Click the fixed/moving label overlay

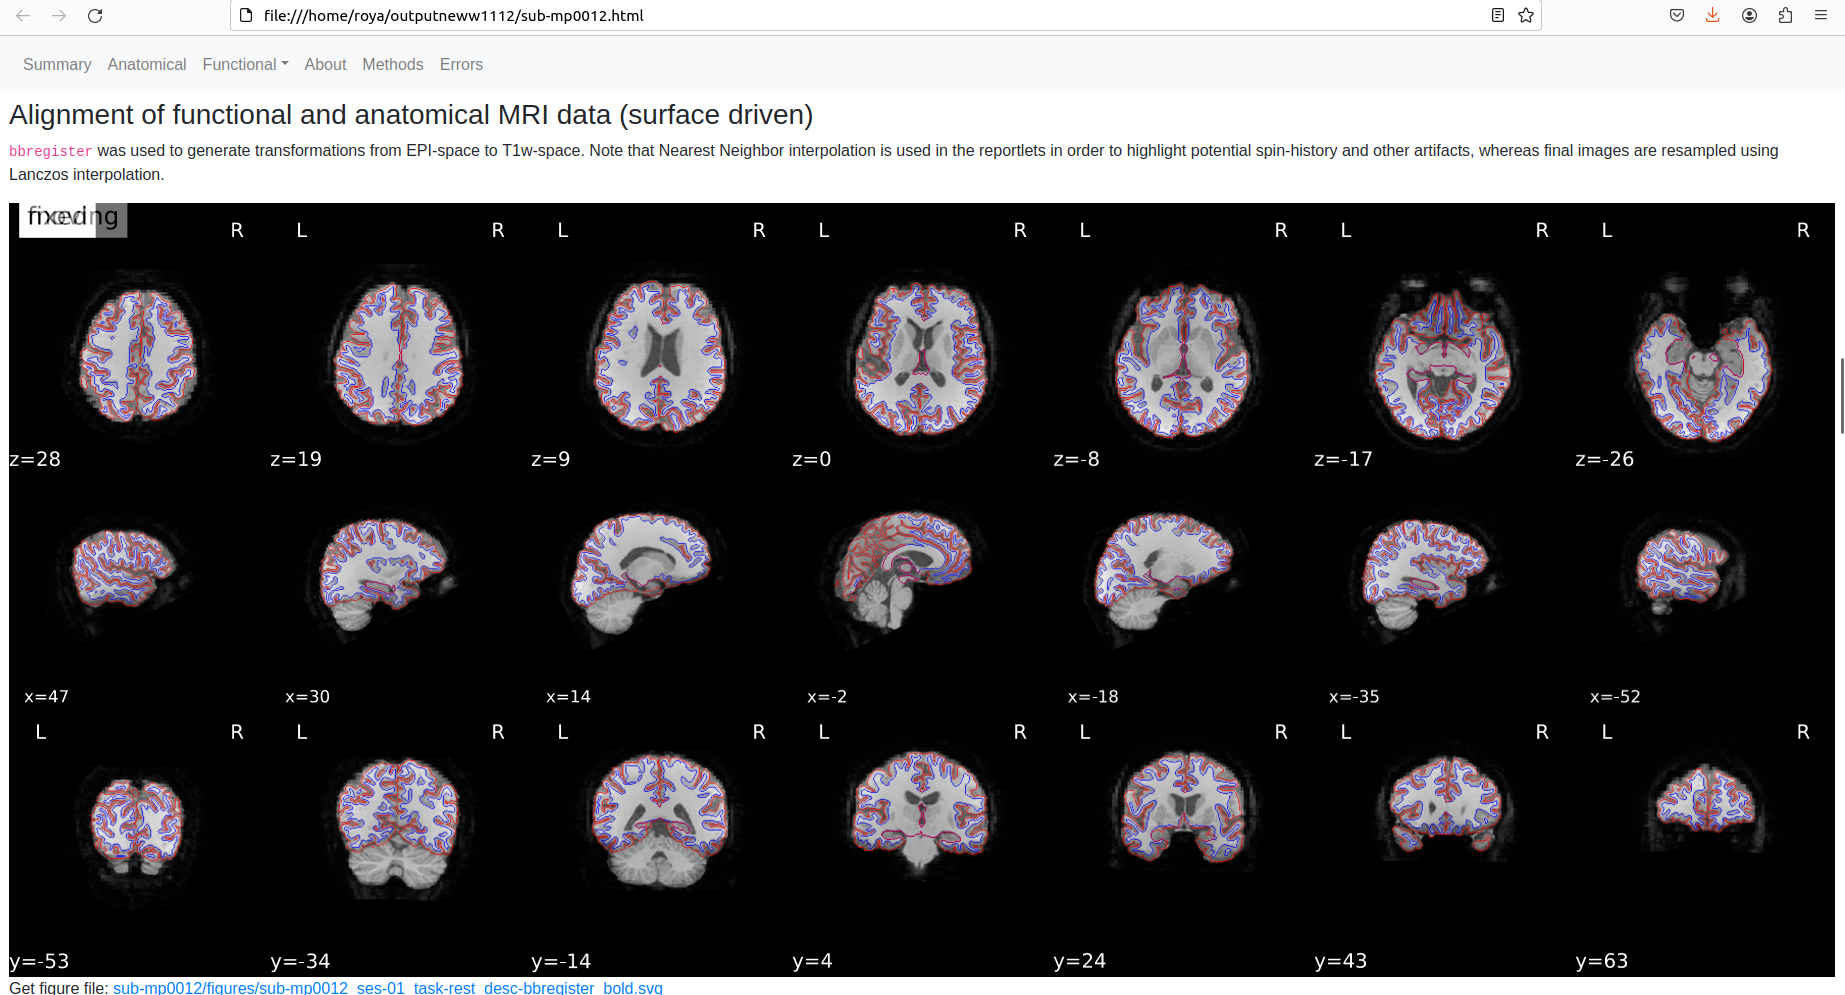pyautogui.click(x=73, y=219)
